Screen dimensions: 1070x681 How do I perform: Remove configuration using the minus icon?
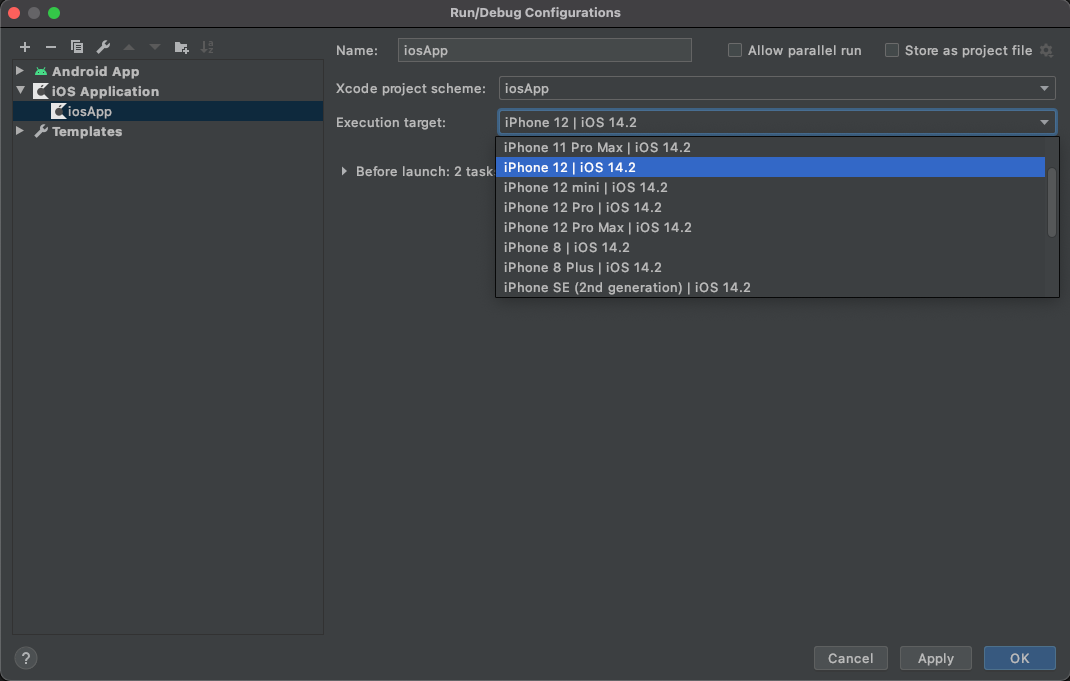tap(50, 47)
